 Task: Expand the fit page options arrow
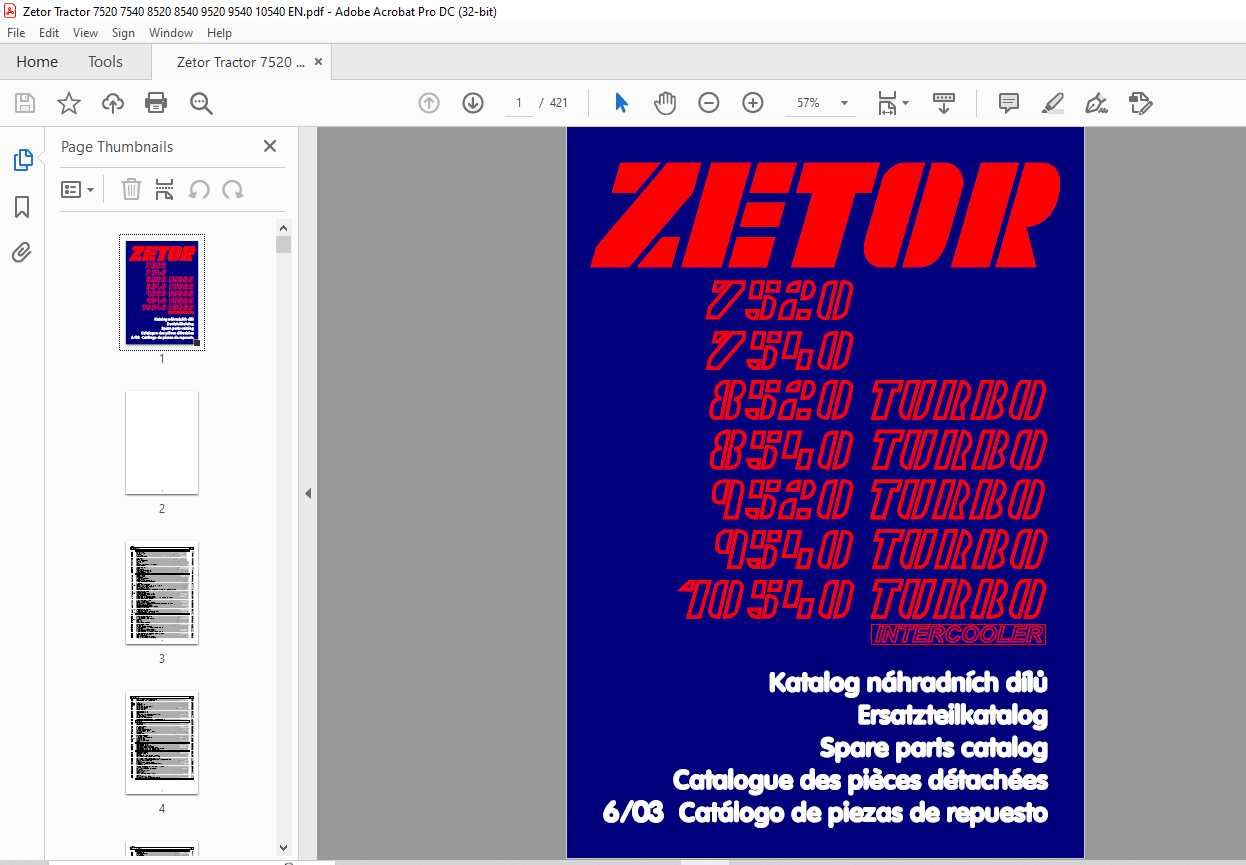point(906,103)
